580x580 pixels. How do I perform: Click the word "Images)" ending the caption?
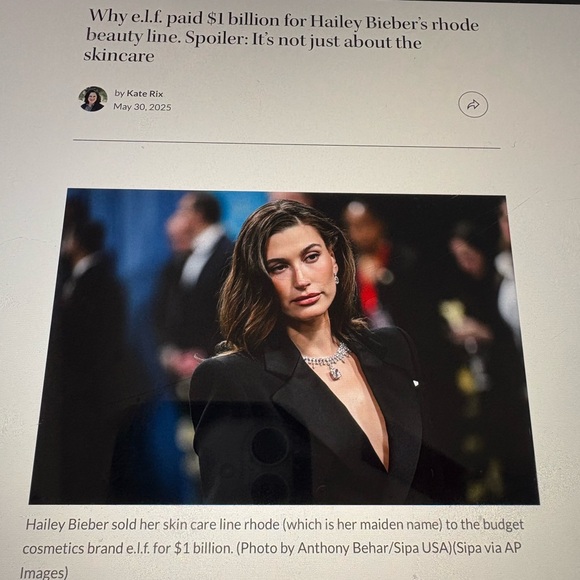44,572
